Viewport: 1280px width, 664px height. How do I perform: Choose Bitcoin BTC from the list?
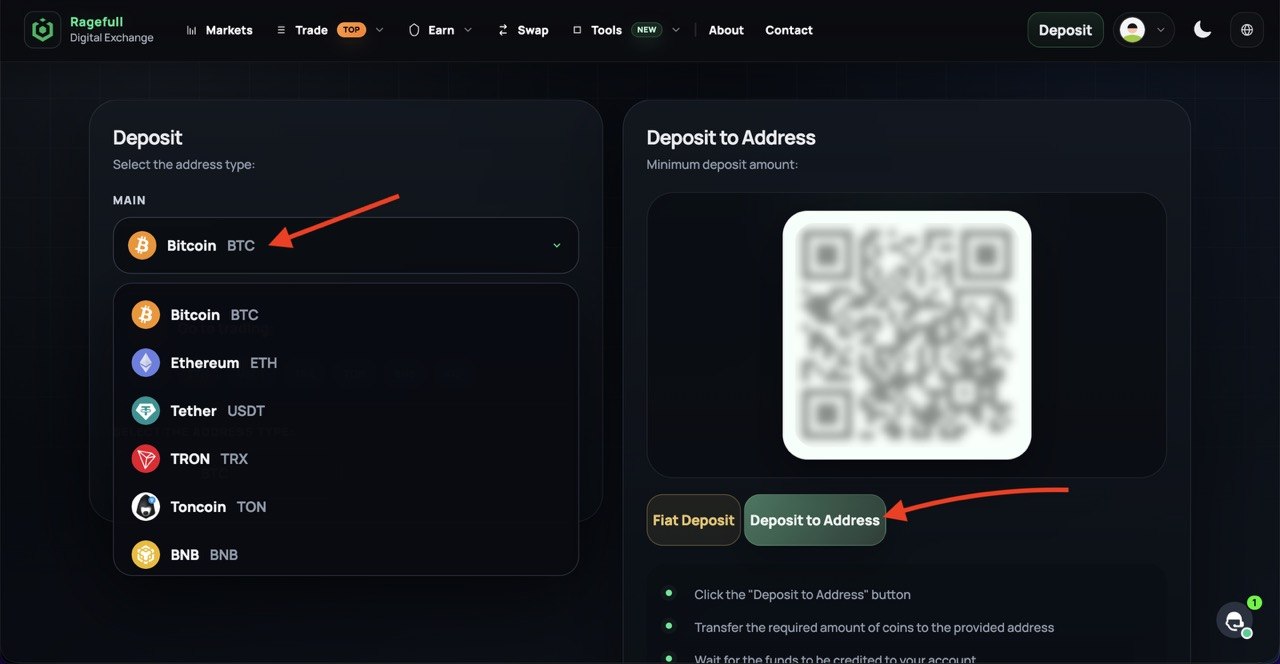(x=346, y=315)
